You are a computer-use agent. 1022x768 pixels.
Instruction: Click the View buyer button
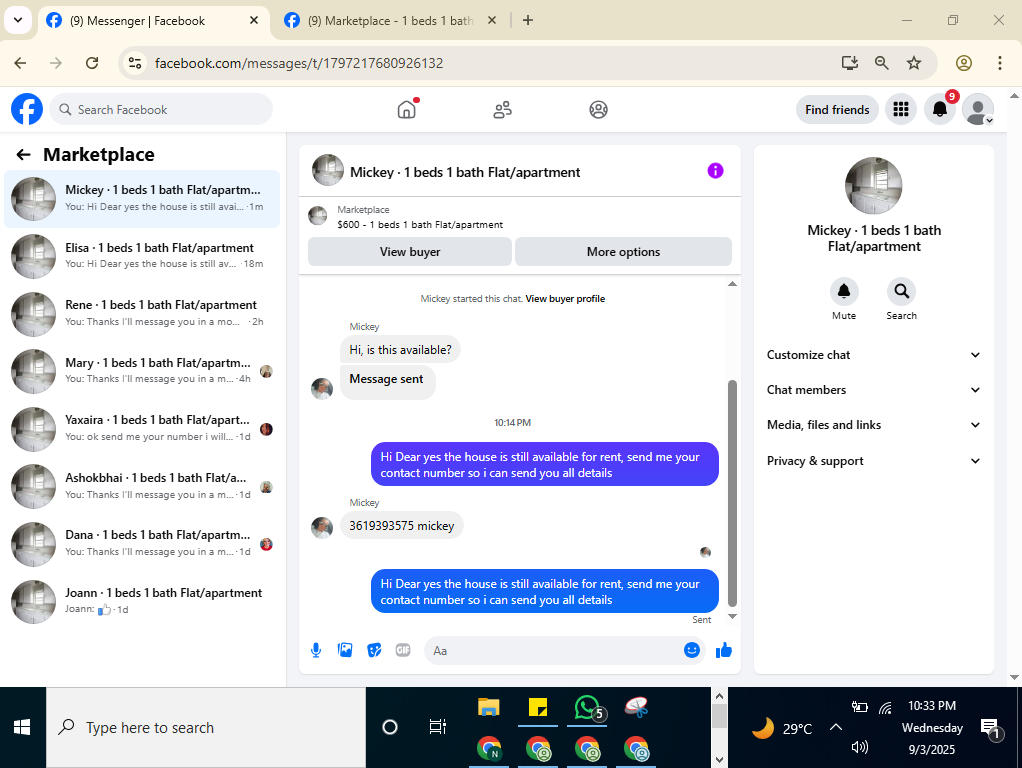click(x=410, y=252)
